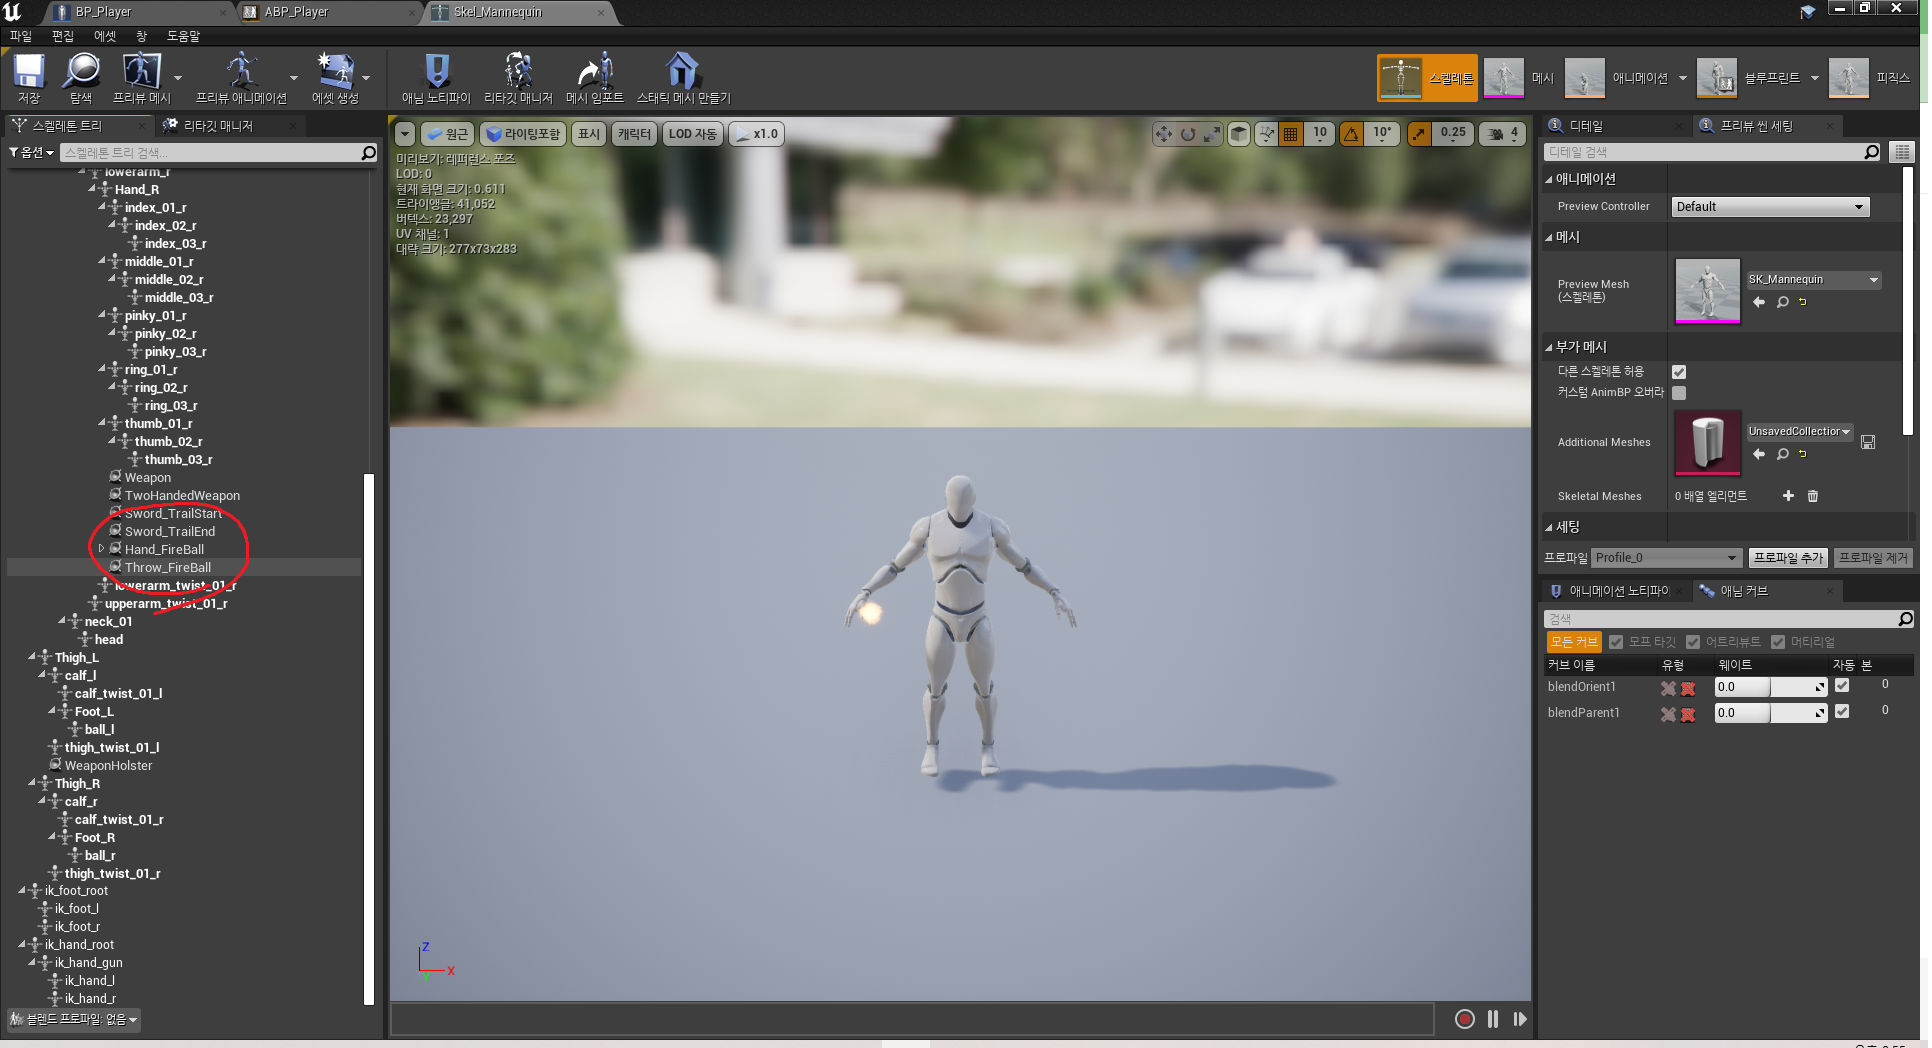The height and width of the screenshot is (1048, 1932).
Task: Click the trash icon for Skeletal Meshes
Action: (1813, 496)
